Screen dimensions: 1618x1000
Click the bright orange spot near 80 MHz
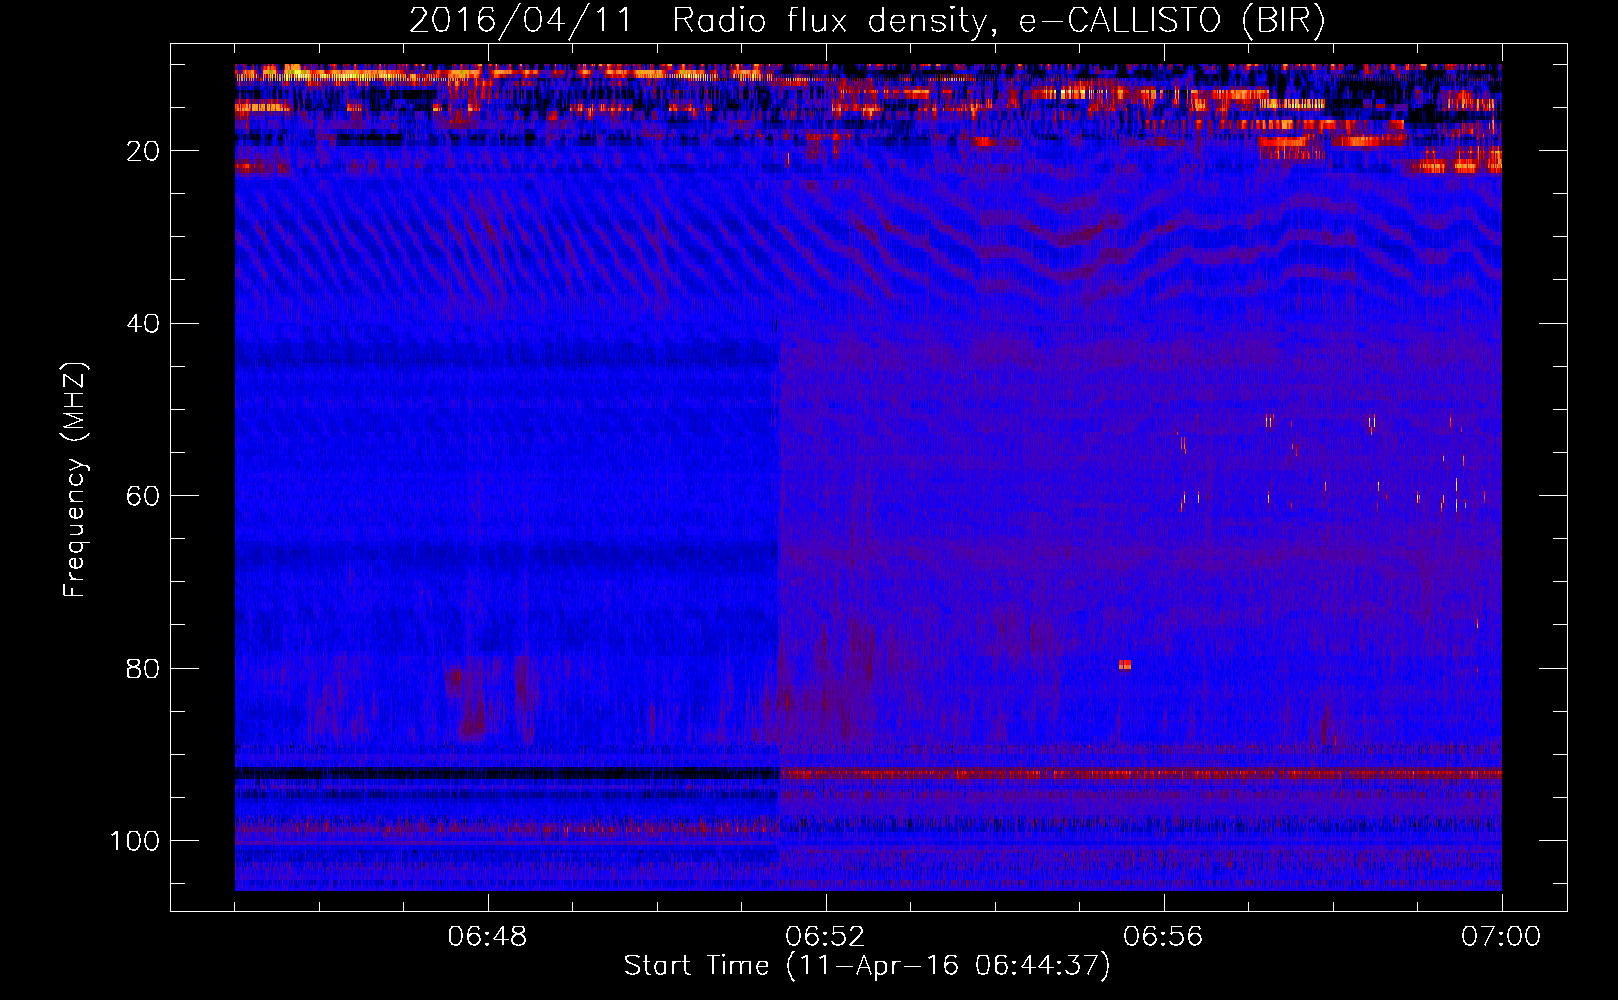tap(1125, 665)
